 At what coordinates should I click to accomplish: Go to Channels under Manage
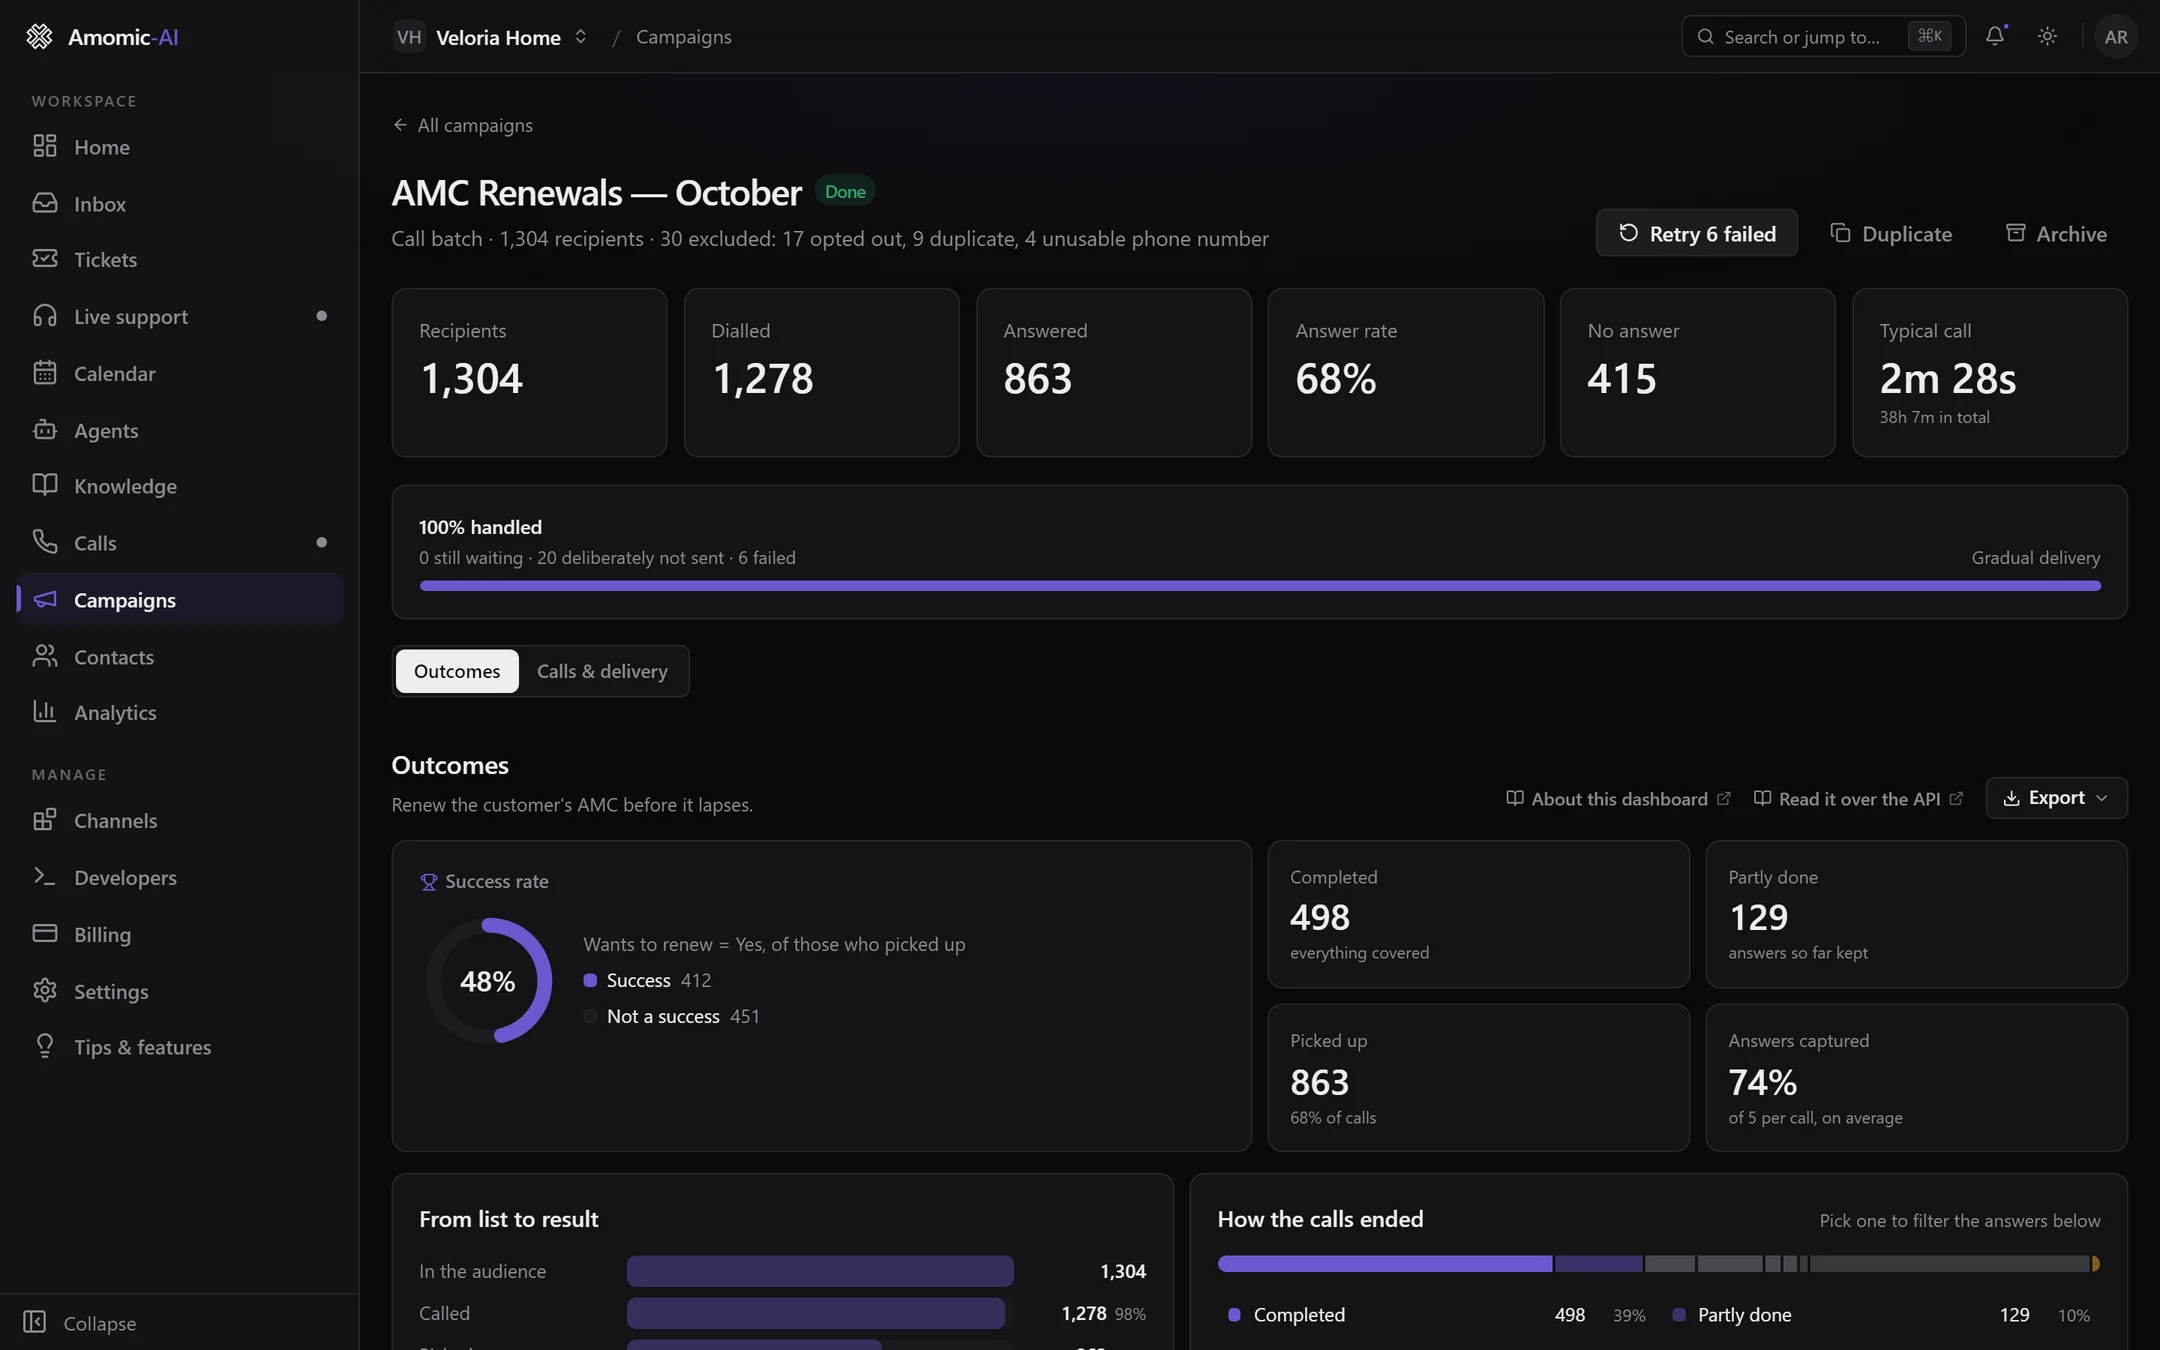coord(180,821)
